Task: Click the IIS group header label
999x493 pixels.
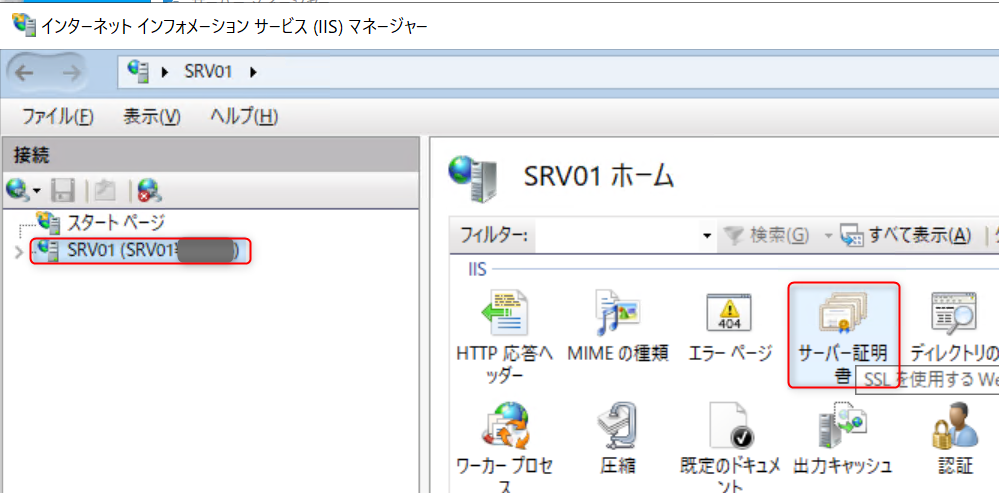Action: pos(477,270)
